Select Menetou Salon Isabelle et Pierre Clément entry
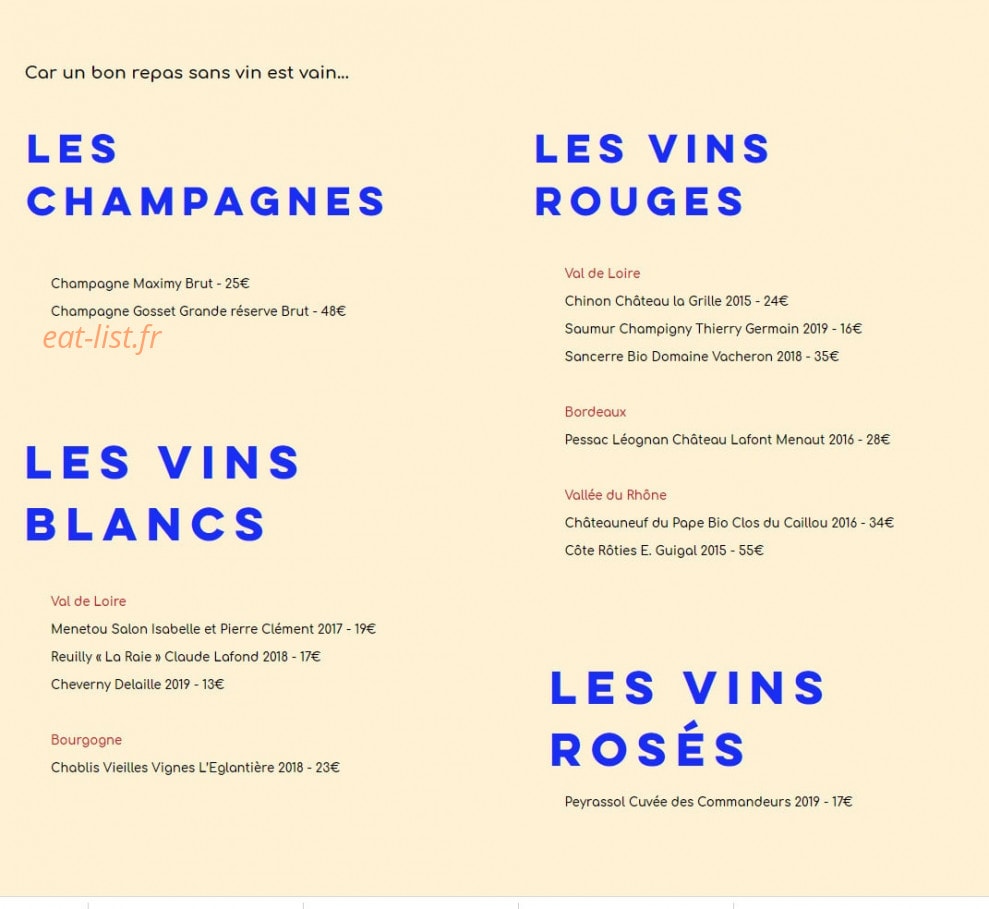Screen dimensions: 989x909 coord(213,630)
